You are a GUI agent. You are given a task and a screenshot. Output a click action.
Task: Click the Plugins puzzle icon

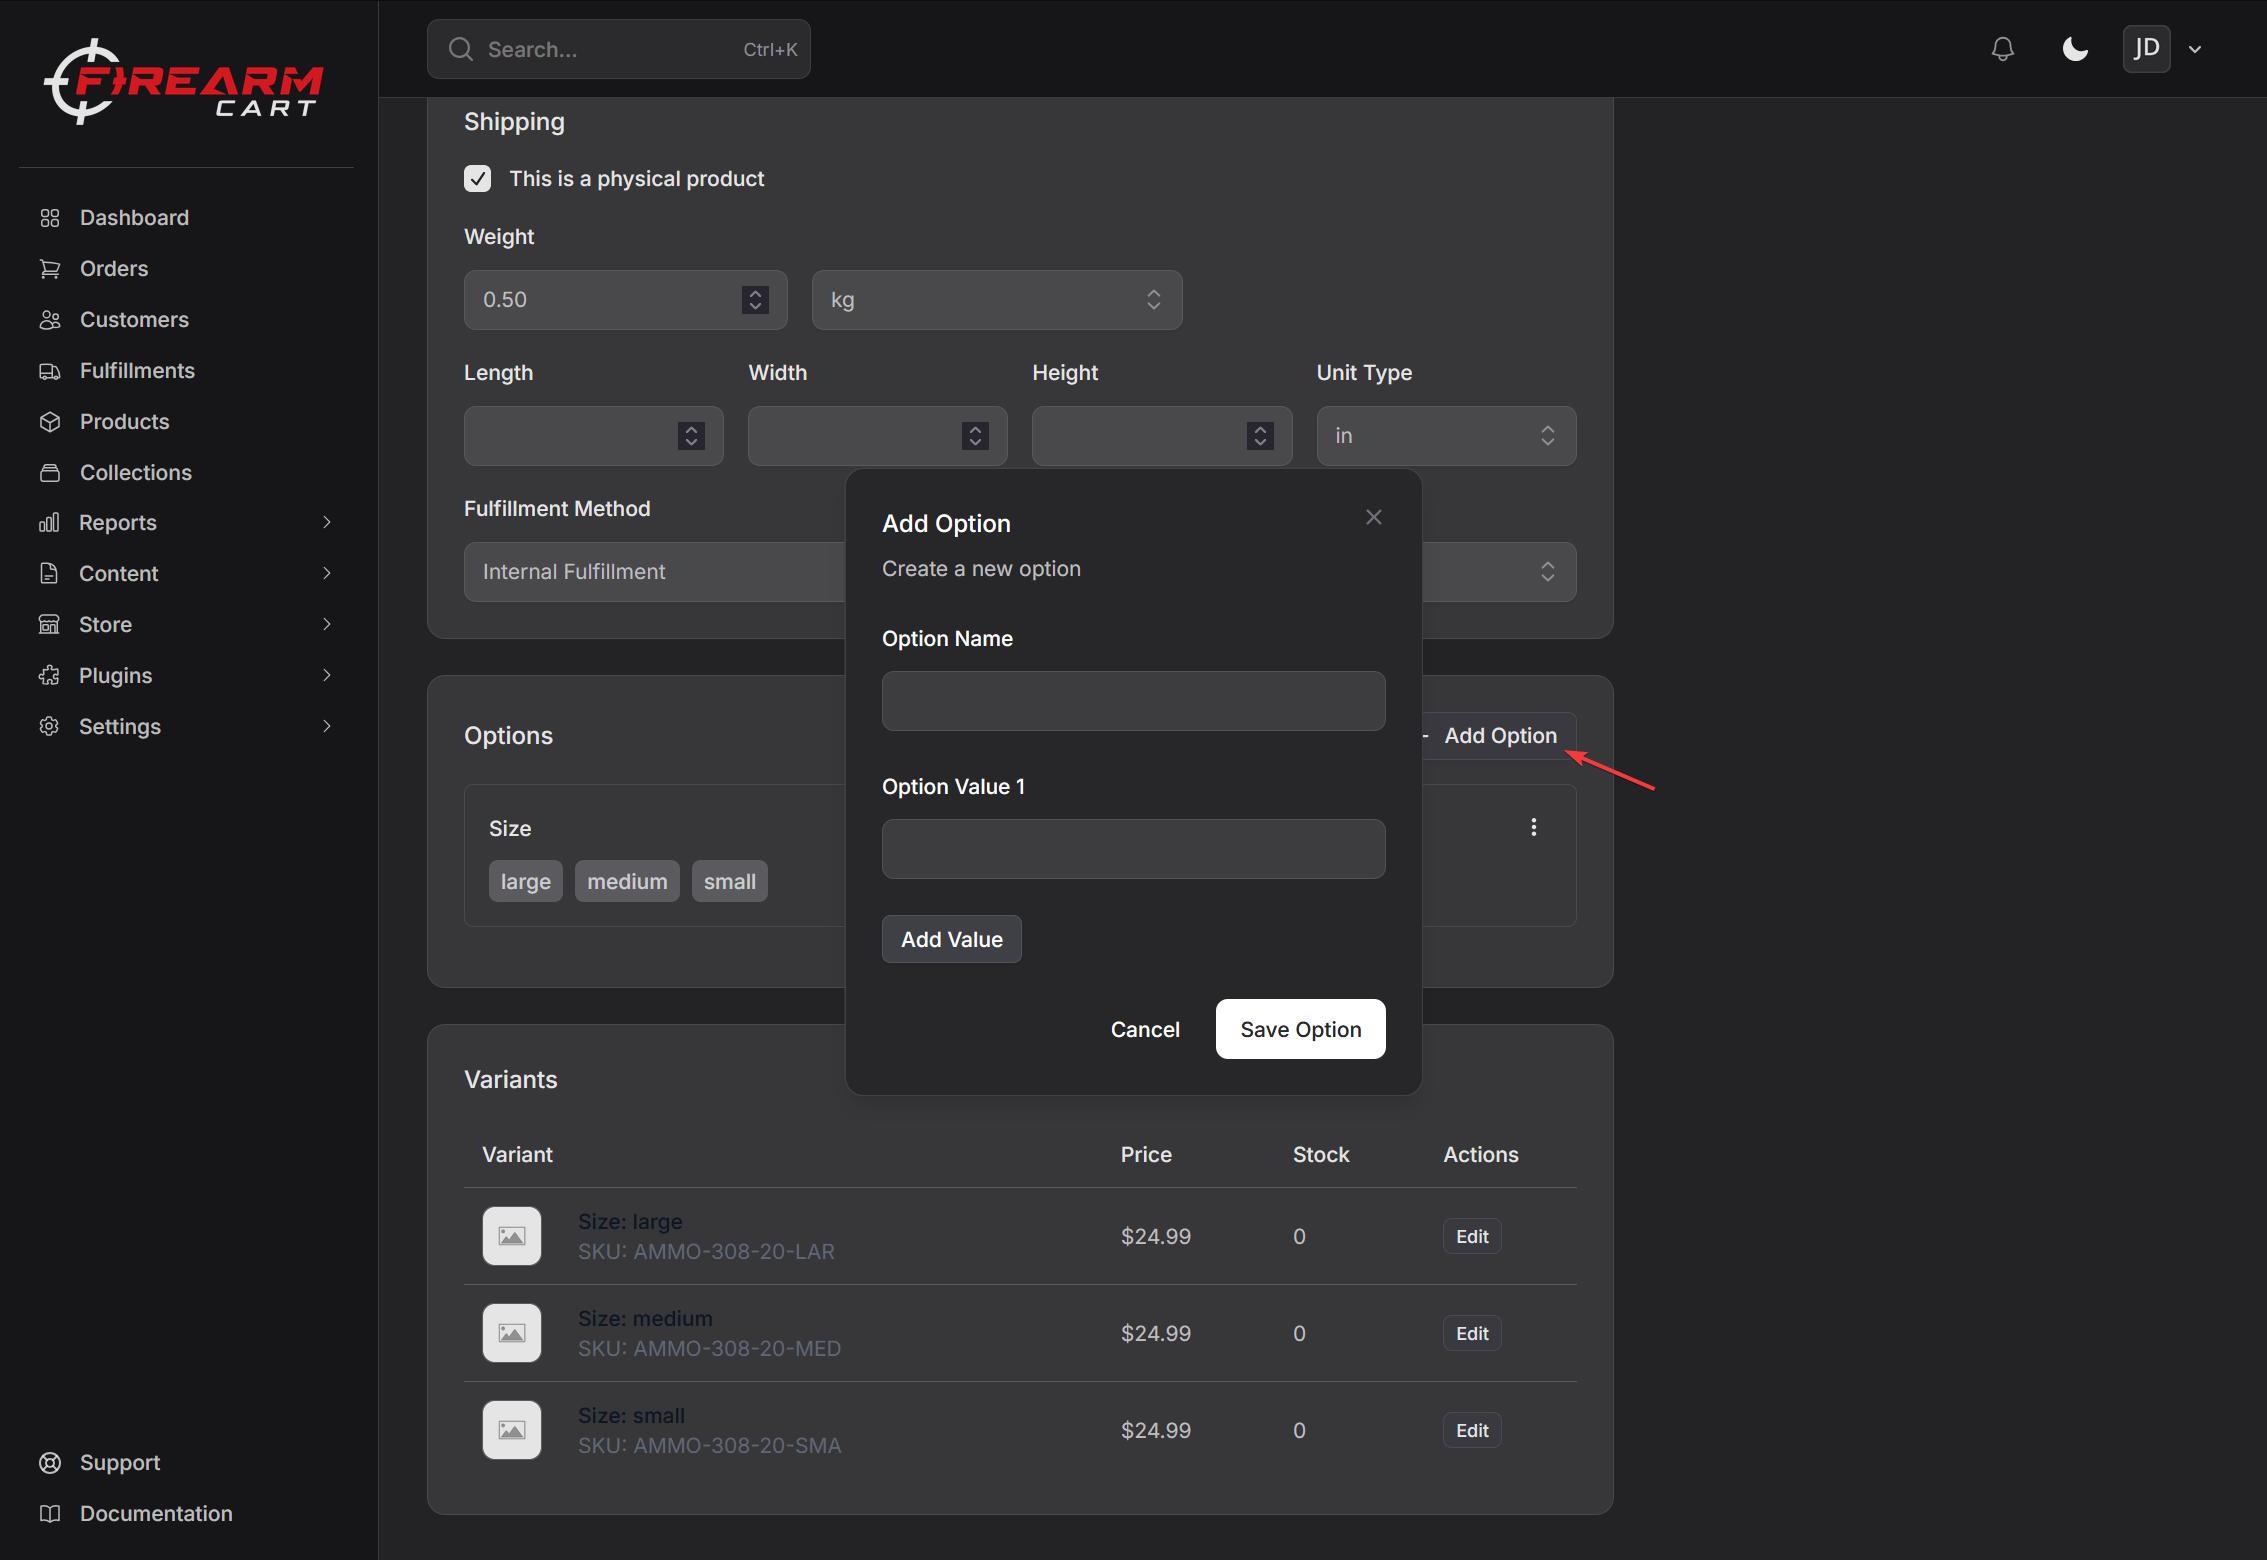pyautogui.click(x=49, y=675)
